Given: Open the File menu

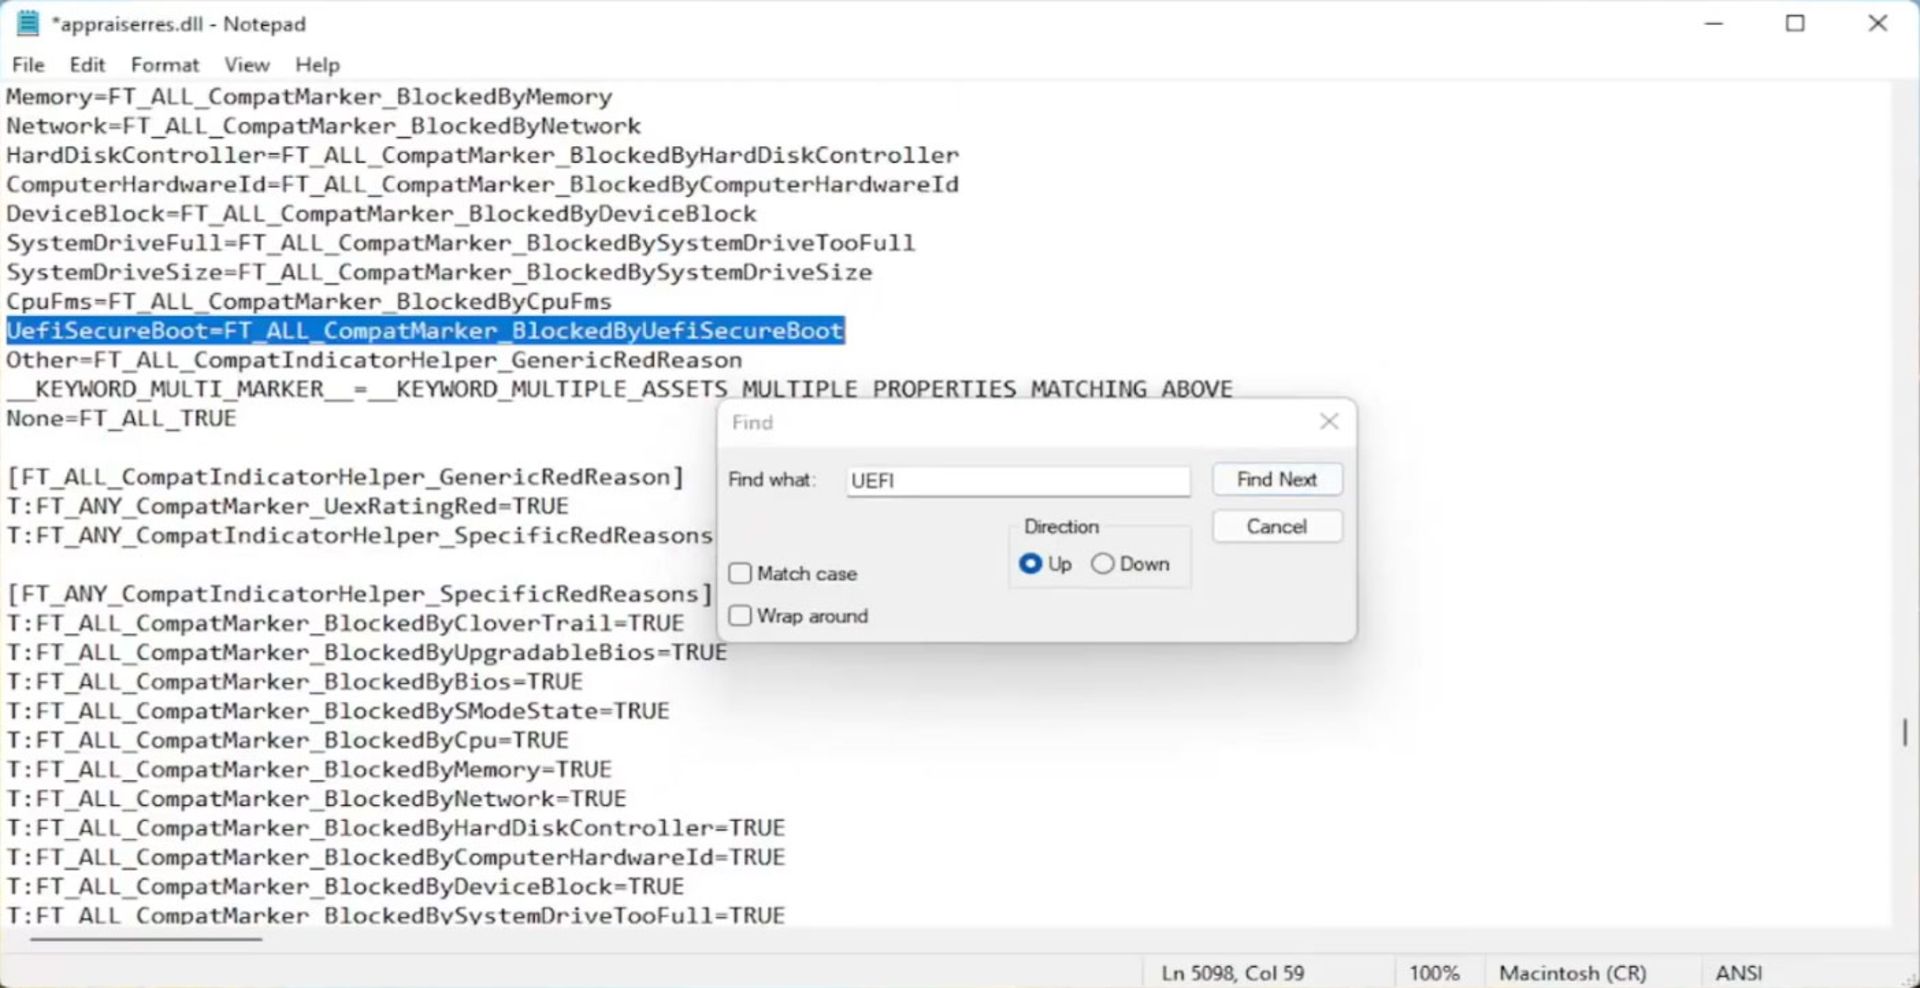Looking at the screenshot, I should point(28,65).
